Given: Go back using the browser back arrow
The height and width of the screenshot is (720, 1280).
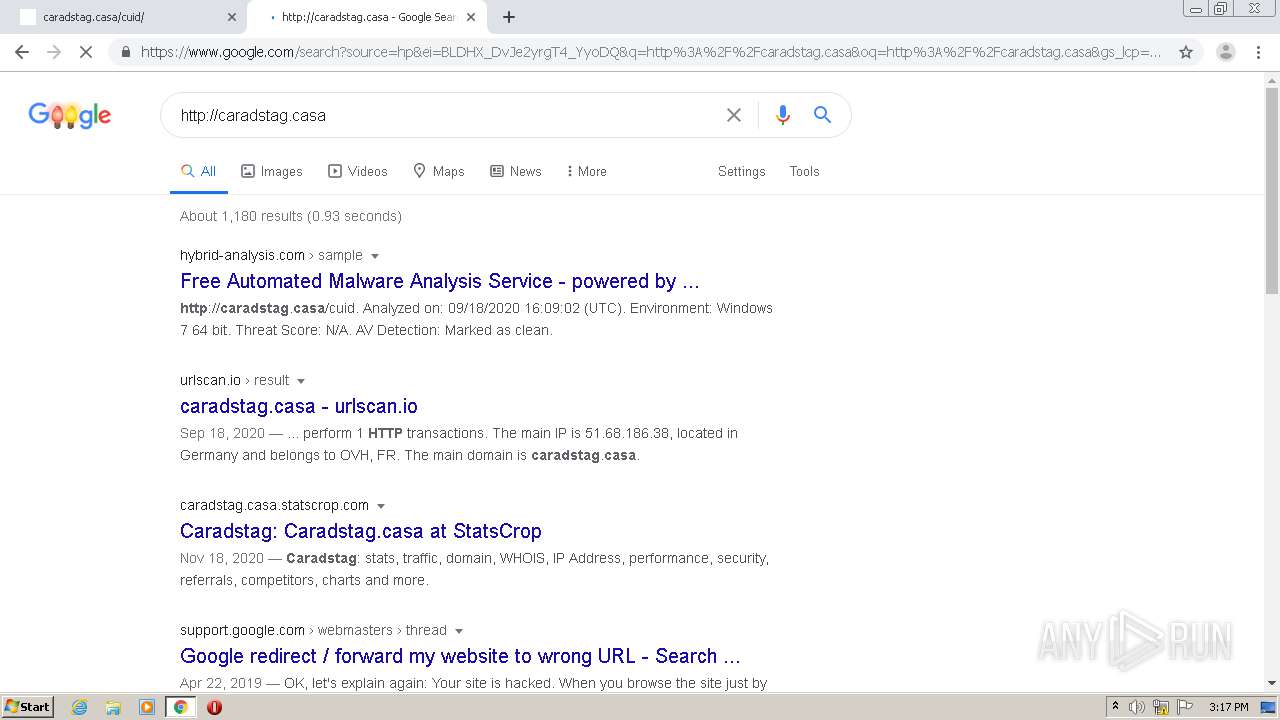Looking at the screenshot, I should (x=22, y=52).
